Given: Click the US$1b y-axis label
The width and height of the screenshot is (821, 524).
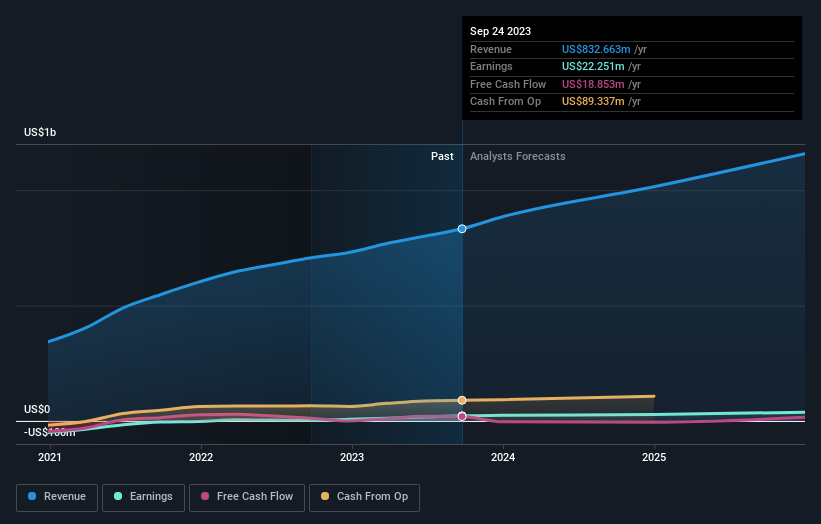Looking at the screenshot, I should point(40,132).
